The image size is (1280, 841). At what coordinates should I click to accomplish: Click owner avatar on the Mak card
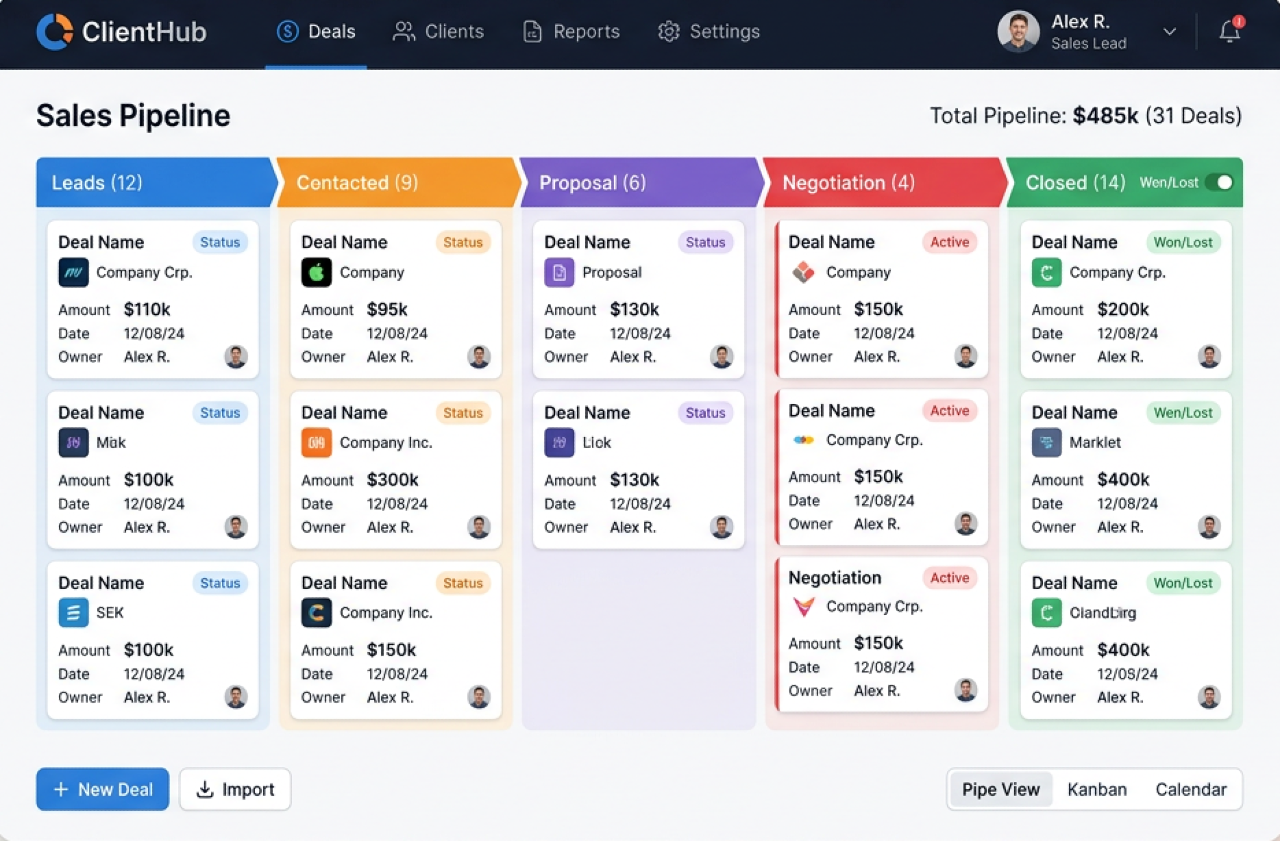(x=236, y=527)
